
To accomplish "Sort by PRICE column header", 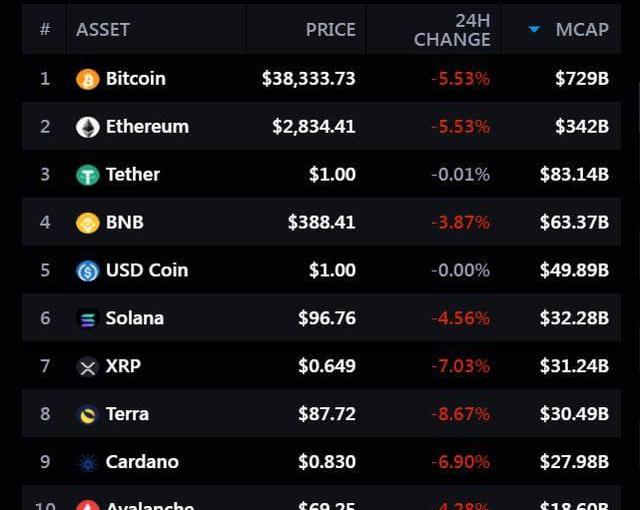I will click(331, 29).
